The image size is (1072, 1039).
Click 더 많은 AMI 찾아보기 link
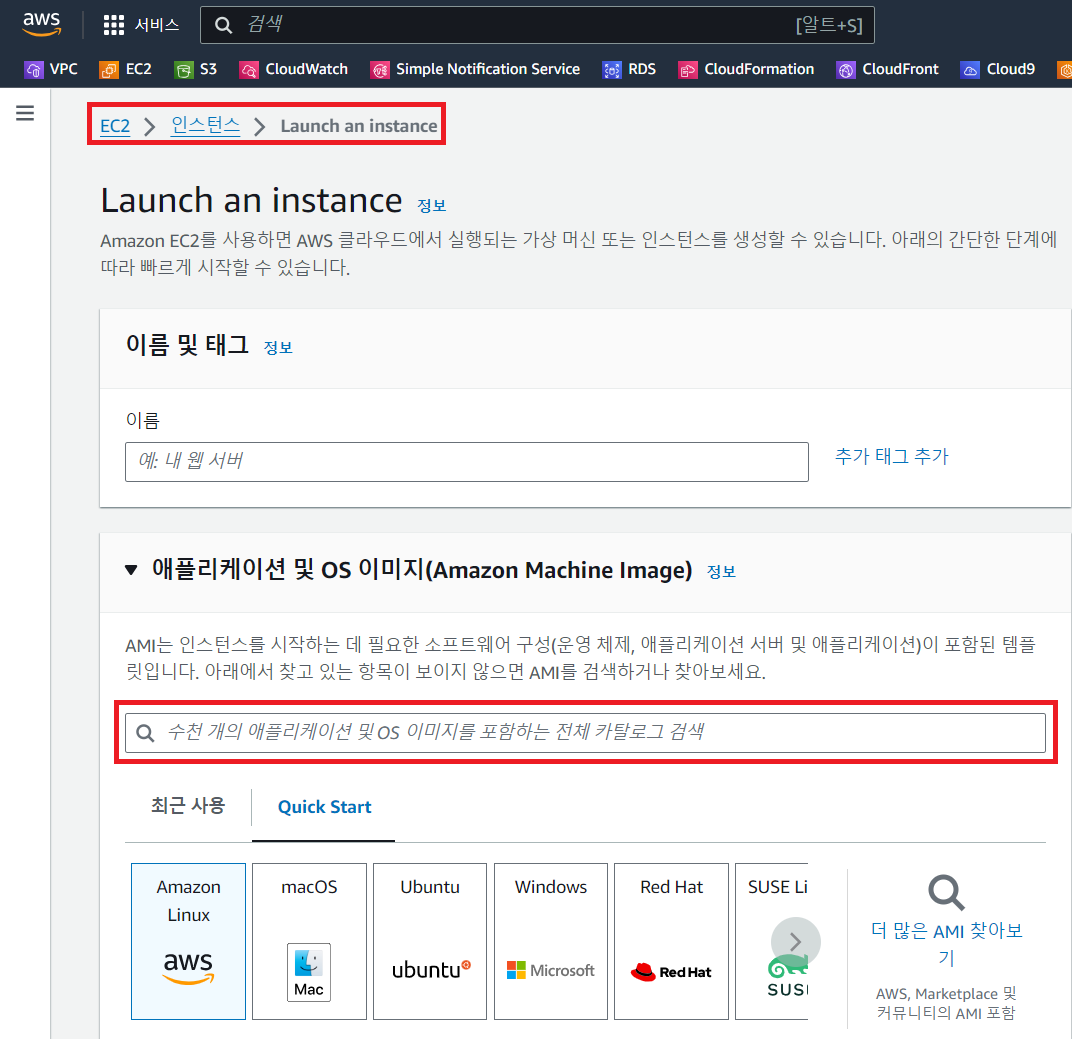[x=946, y=944]
